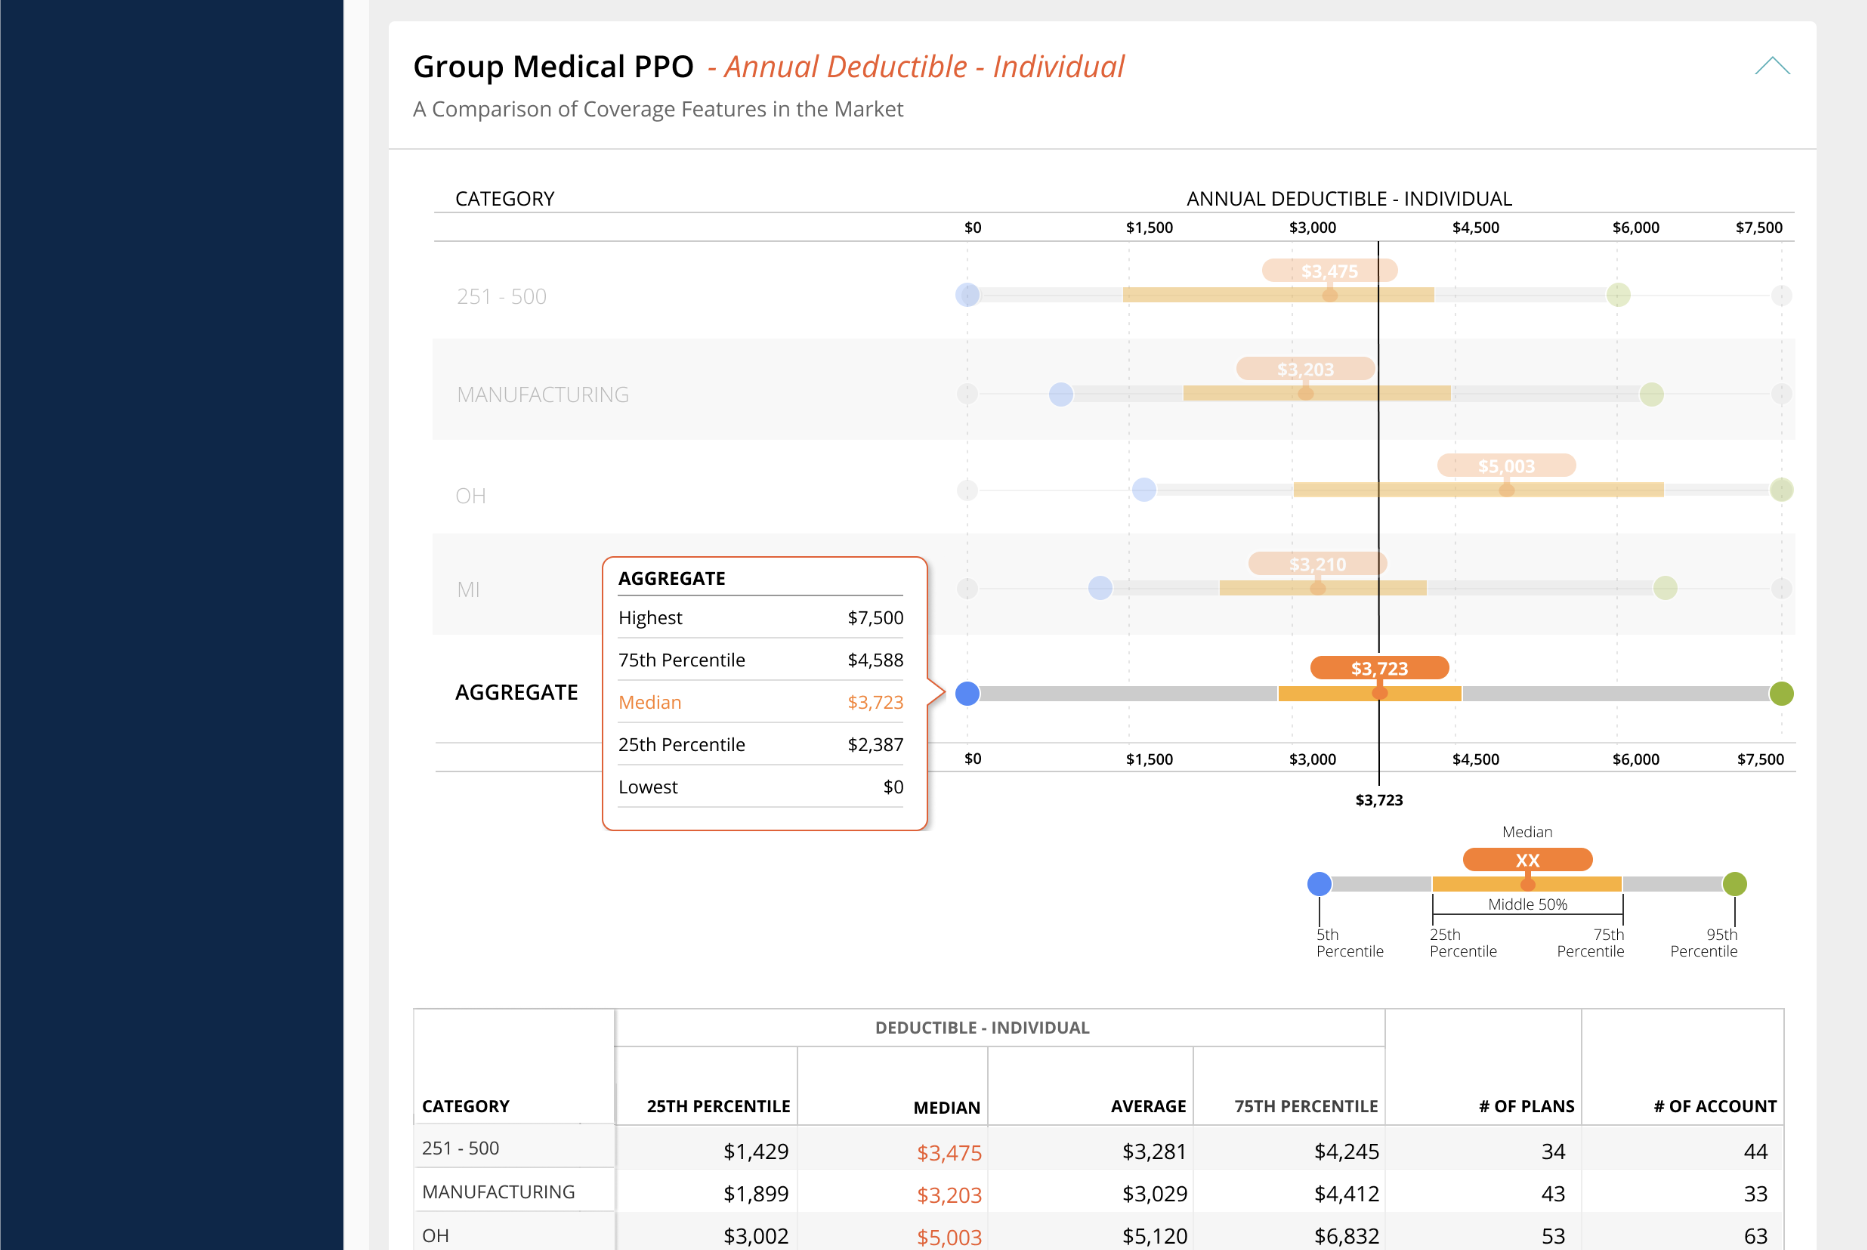1867x1250 pixels.
Task: Select the MI category chart label
Action: pos(468,590)
